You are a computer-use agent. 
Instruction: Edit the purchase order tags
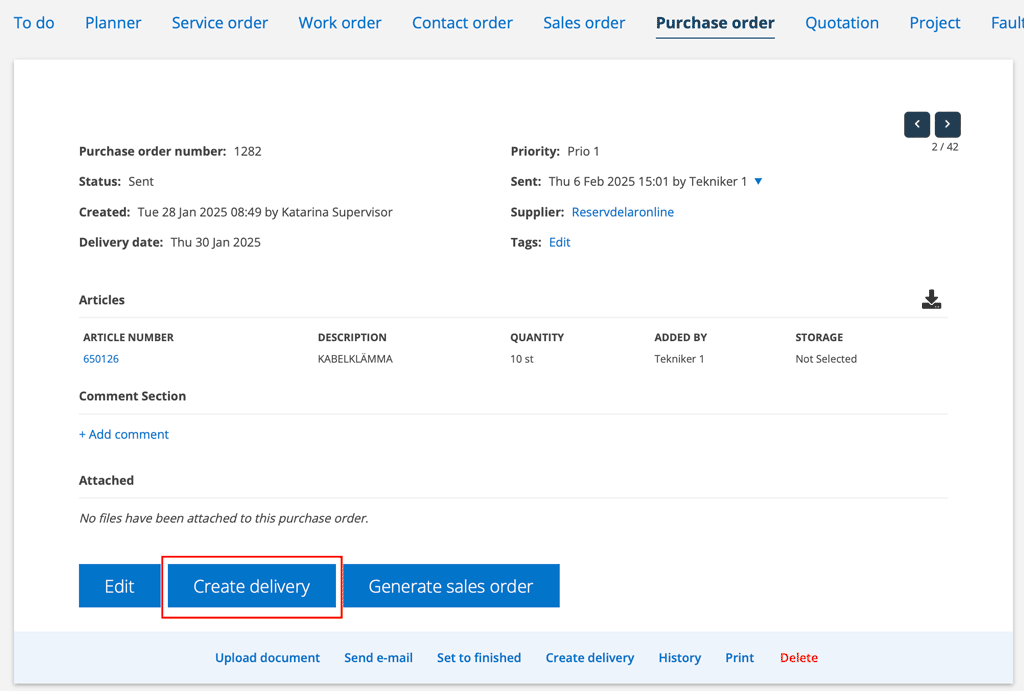pyautogui.click(x=560, y=242)
